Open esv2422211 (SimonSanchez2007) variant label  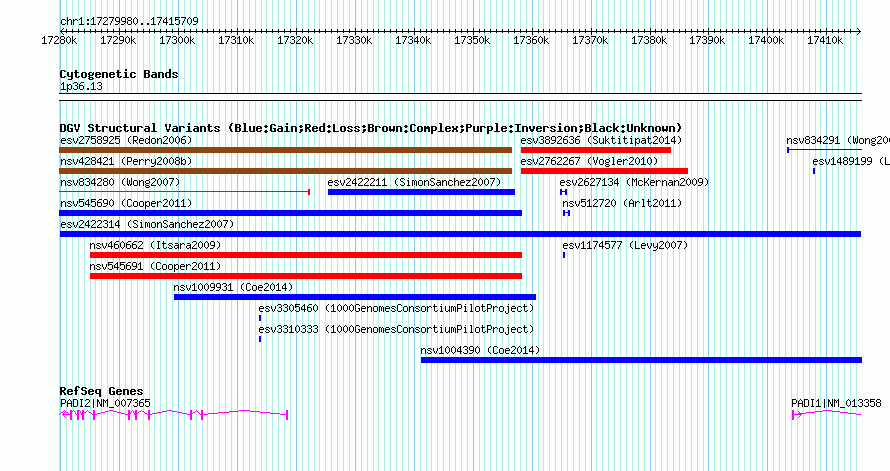tap(414, 182)
